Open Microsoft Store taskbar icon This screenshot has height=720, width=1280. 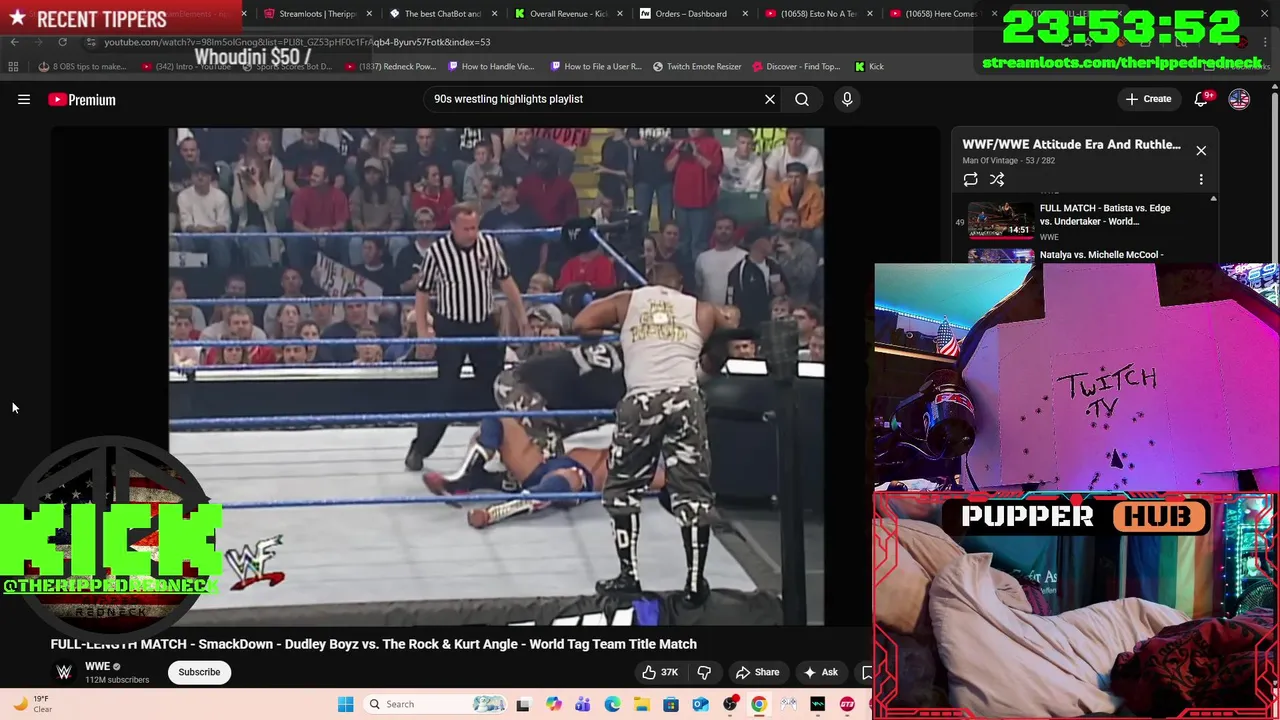click(671, 704)
